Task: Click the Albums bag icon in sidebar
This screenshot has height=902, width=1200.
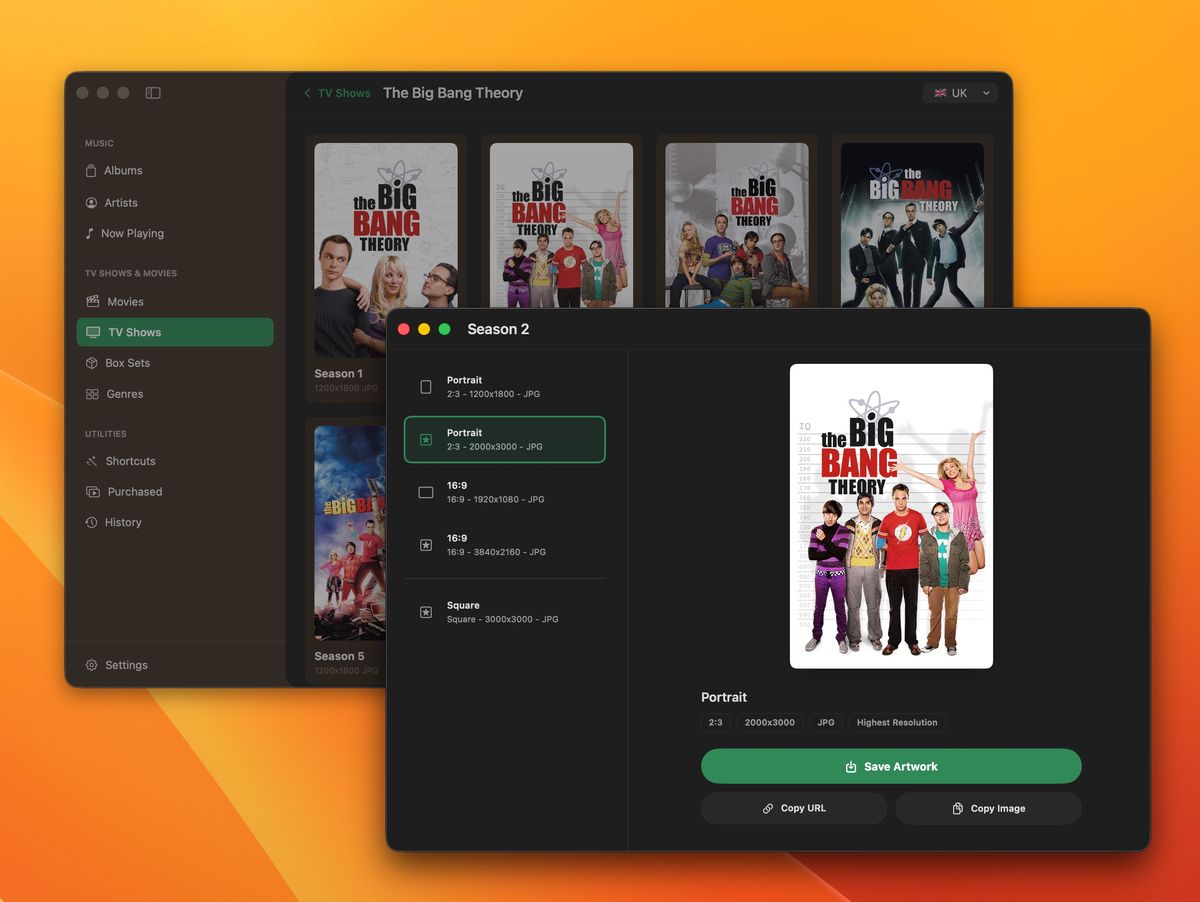Action: click(91, 171)
